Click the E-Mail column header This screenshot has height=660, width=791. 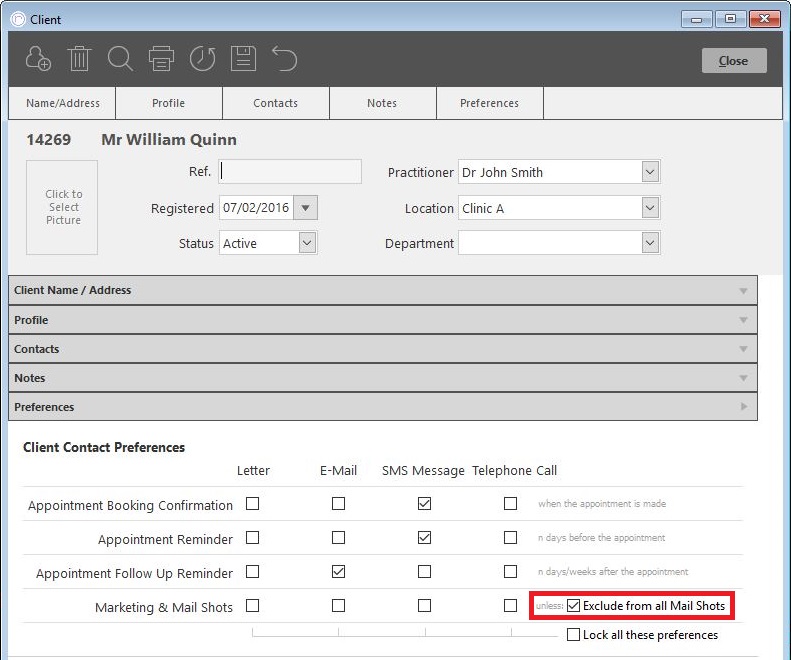click(x=338, y=471)
